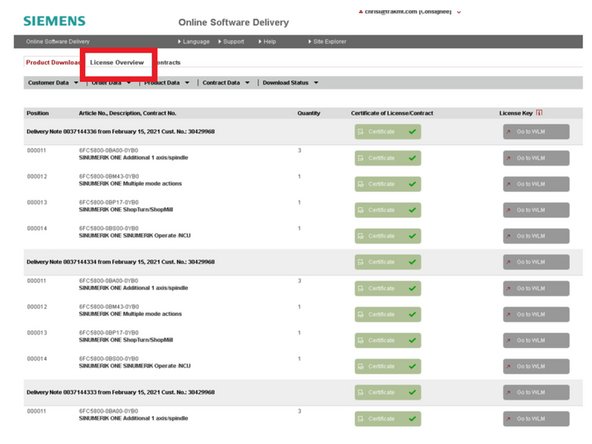
Task: Go to WLM for Delivery Note 0037144336
Action: pos(536,132)
